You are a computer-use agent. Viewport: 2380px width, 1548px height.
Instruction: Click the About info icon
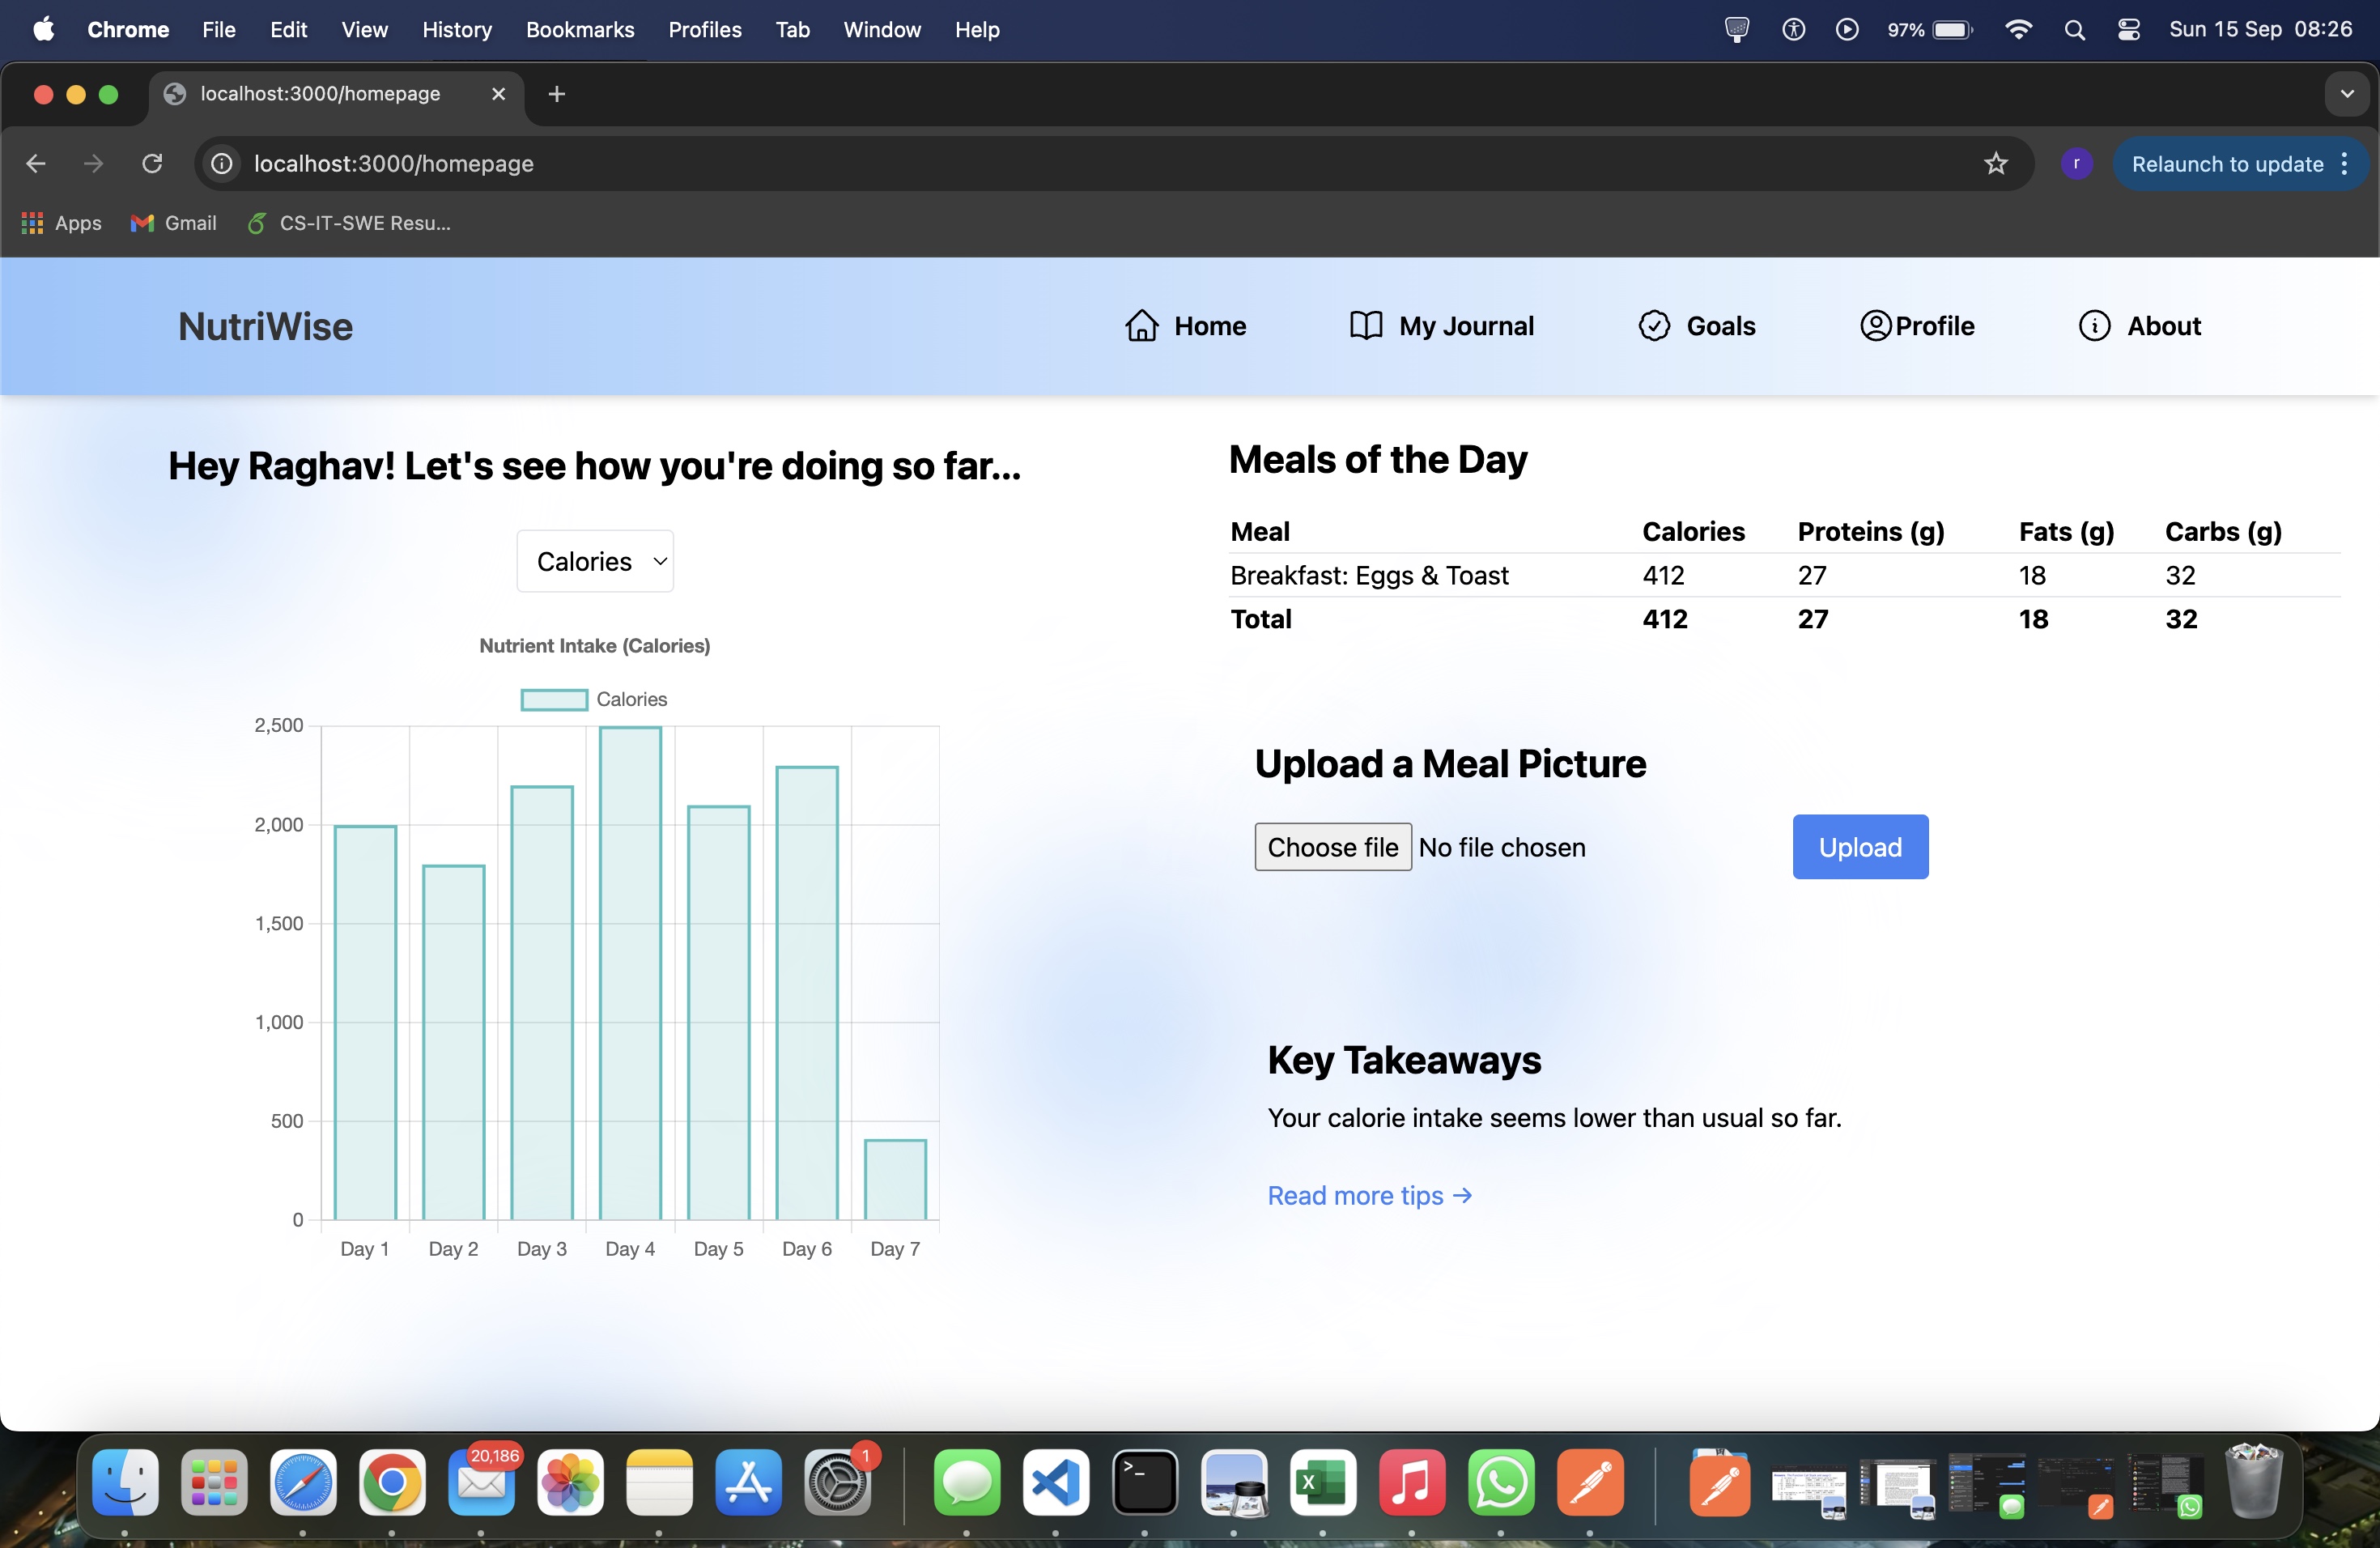click(2094, 326)
